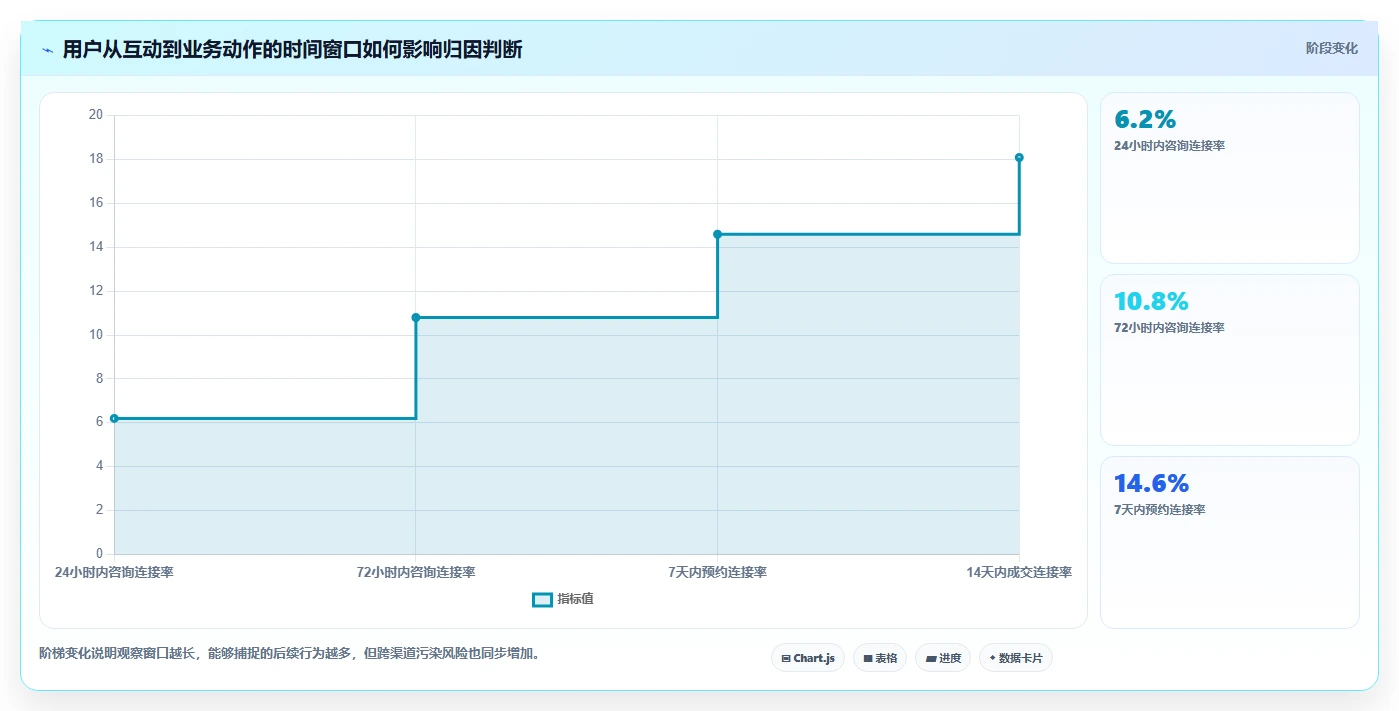The height and width of the screenshot is (711, 1399).
Task: Click the icon in the 进度 tag
Action: pyautogui.click(x=931, y=658)
